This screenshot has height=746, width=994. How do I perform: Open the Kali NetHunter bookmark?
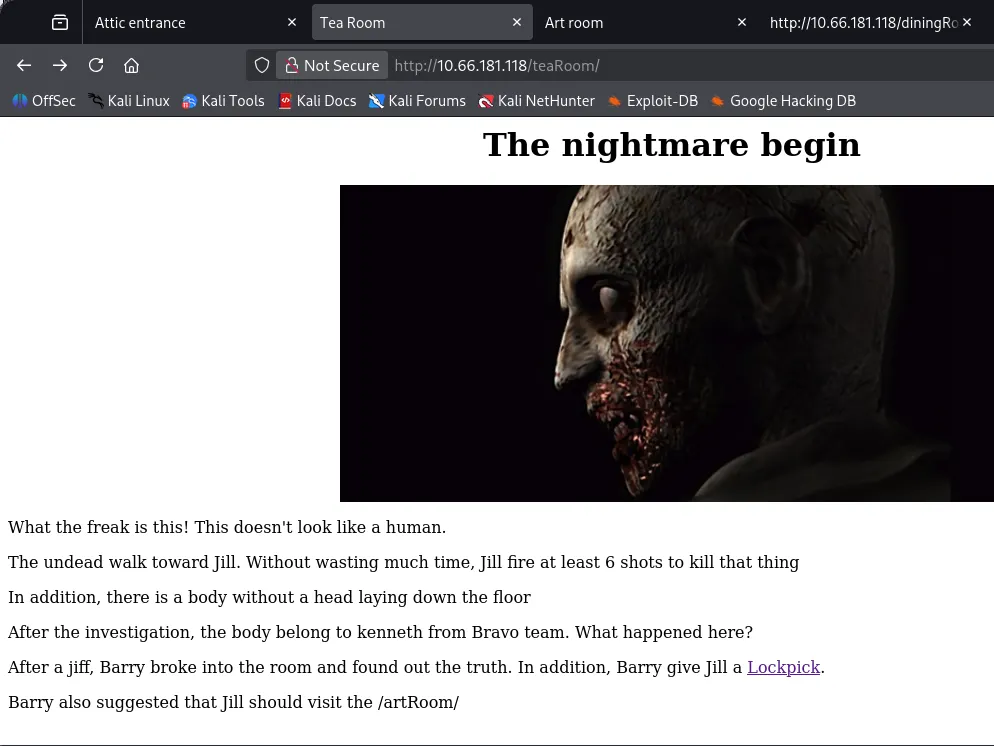(536, 100)
